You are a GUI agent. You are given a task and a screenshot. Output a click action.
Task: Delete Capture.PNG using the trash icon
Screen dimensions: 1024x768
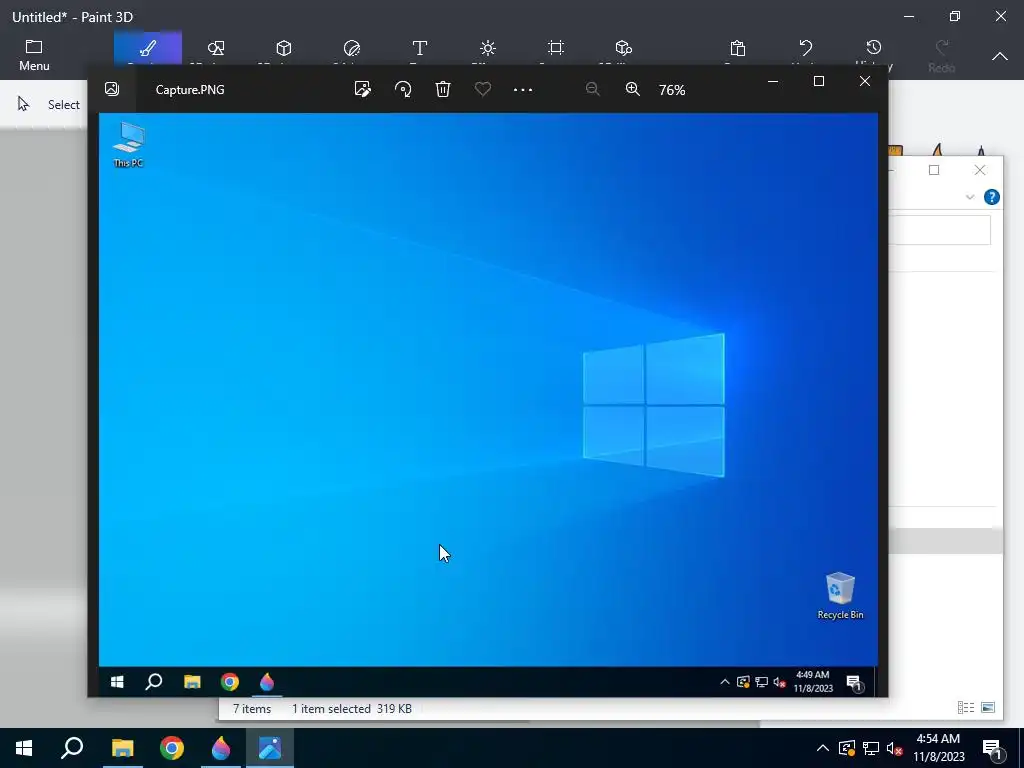pos(443,89)
